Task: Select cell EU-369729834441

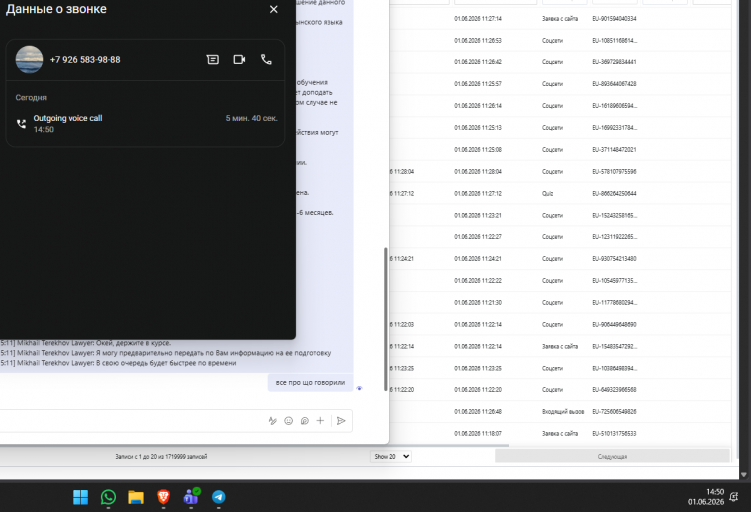Action: (x=614, y=62)
